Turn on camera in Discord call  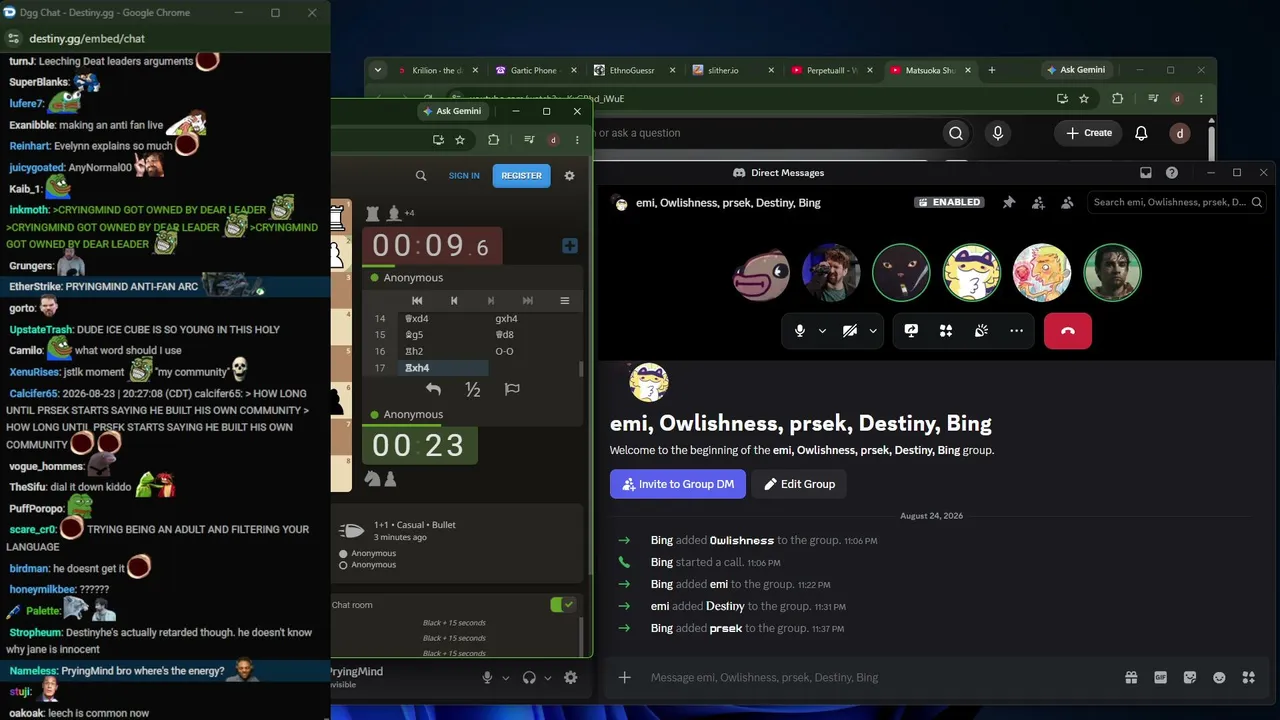(849, 331)
